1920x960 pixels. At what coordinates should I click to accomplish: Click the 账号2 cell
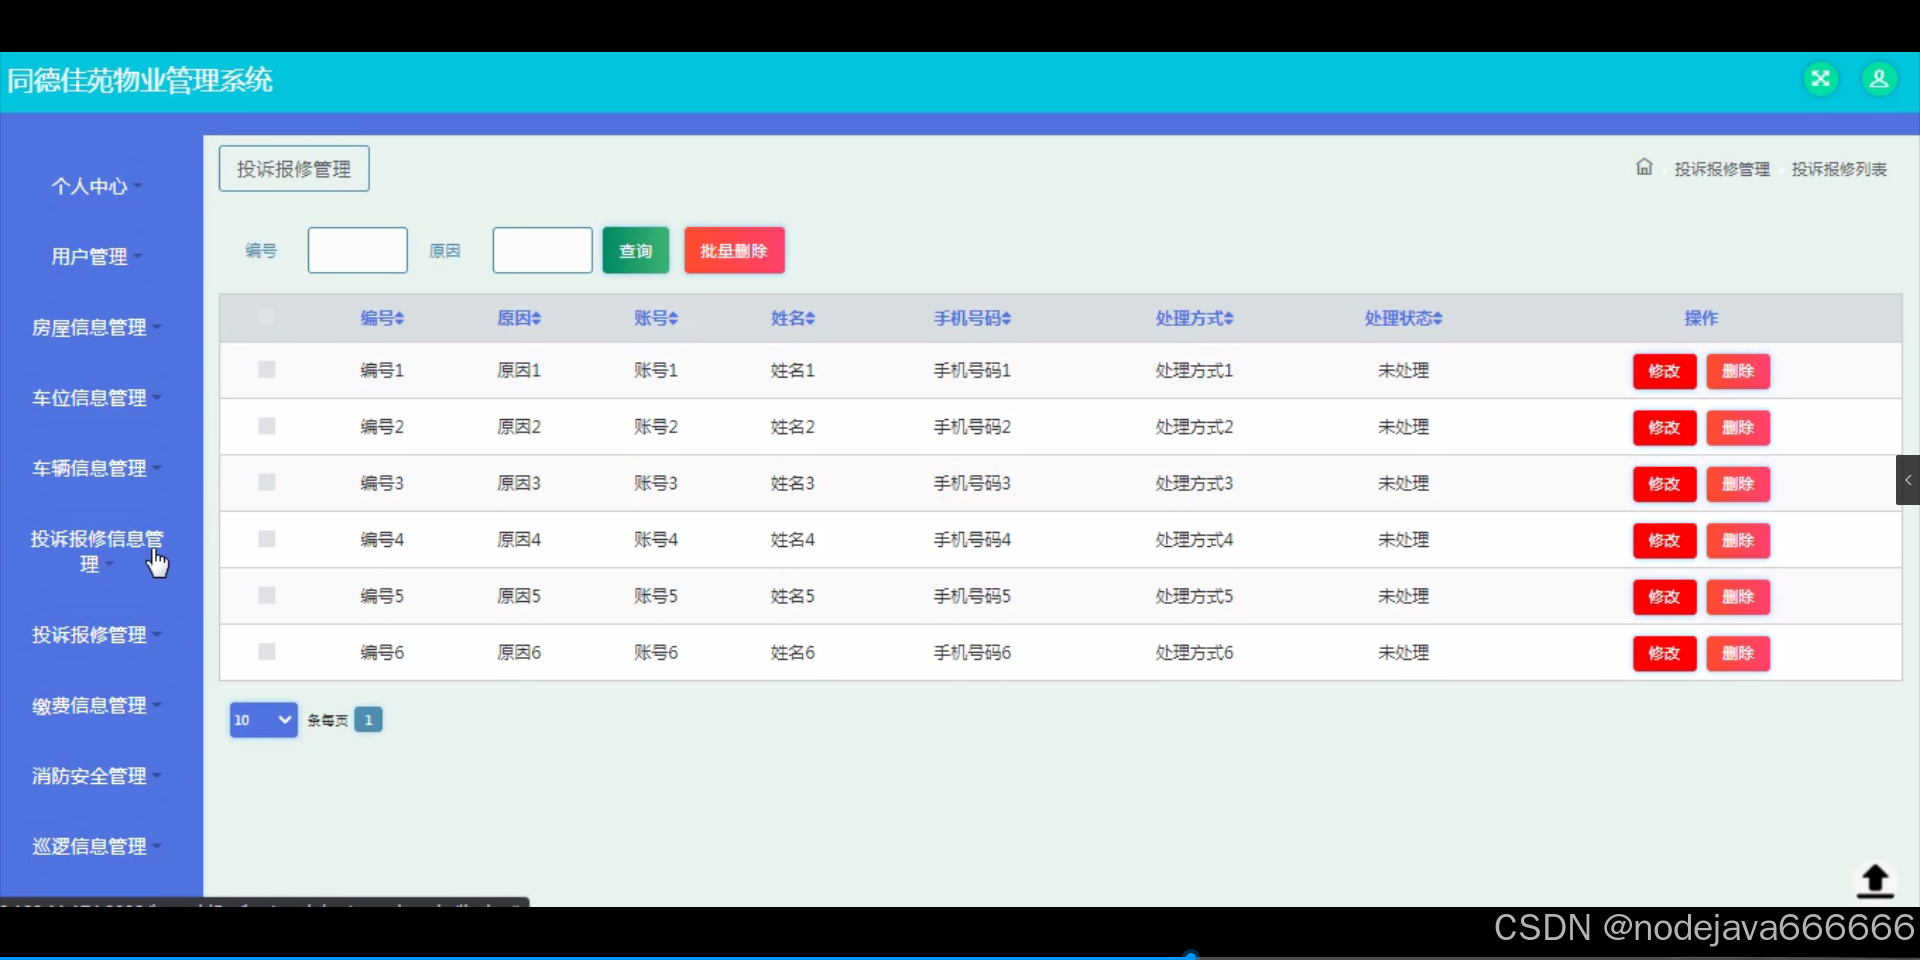pyautogui.click(x=656, y=426)
